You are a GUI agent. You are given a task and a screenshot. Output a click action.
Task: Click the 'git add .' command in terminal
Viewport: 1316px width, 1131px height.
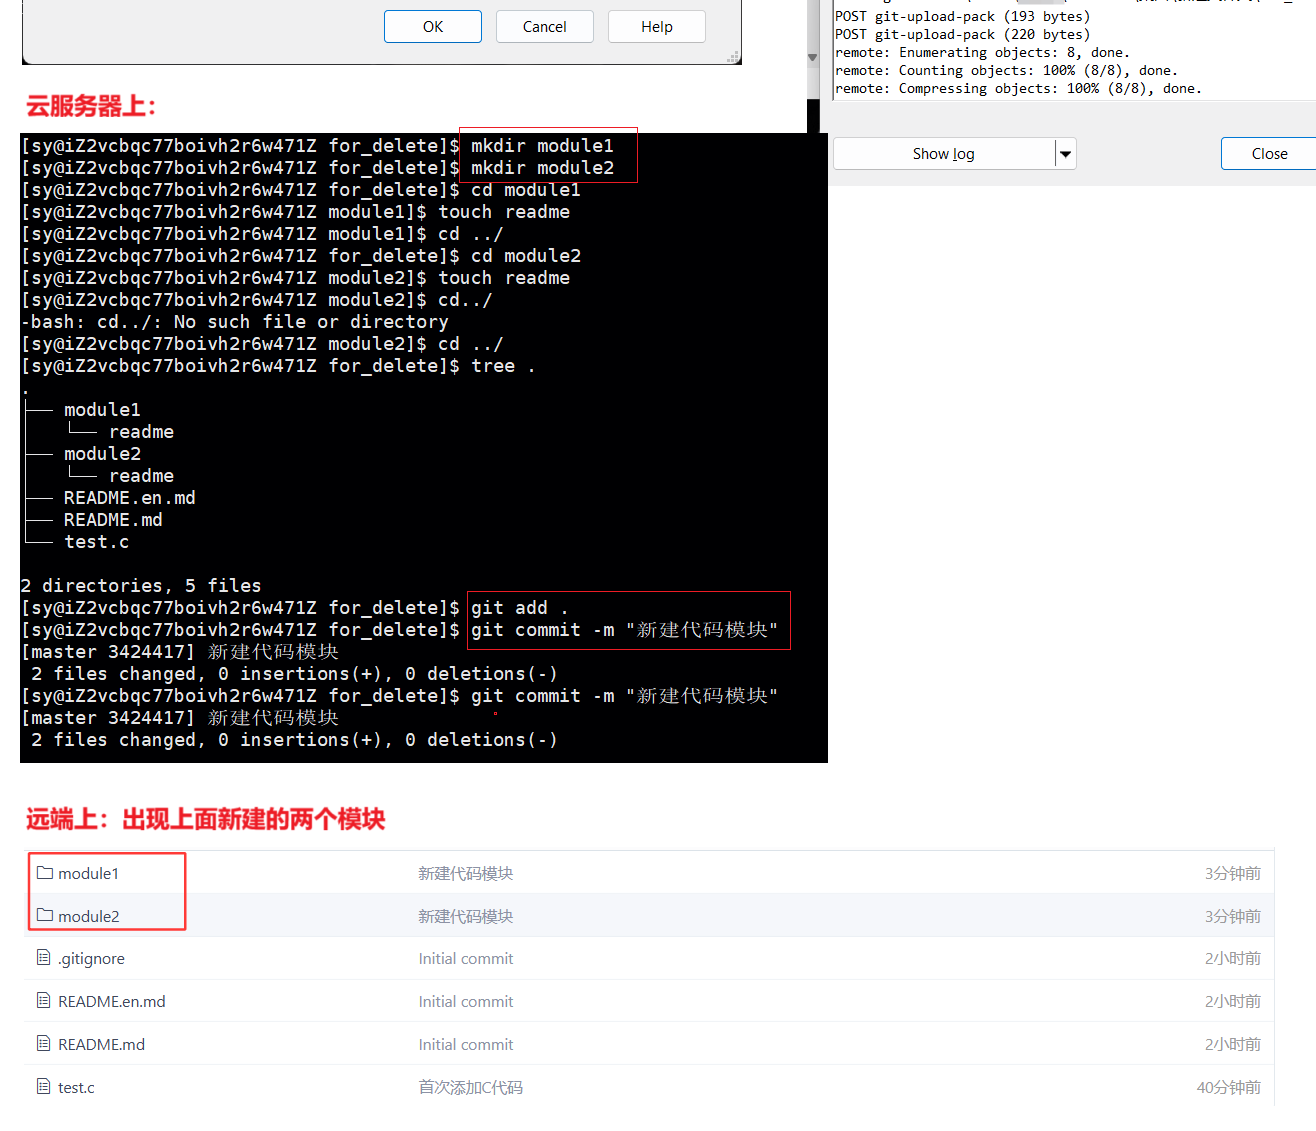pos(519,608)
